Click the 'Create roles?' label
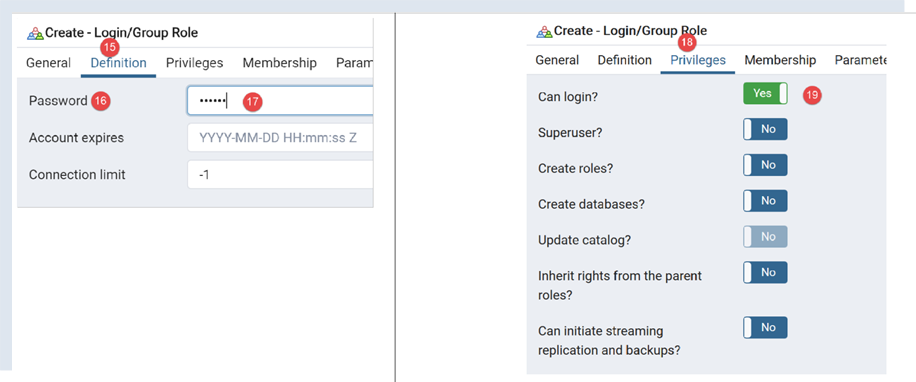The width and height of the screenshot is (916, 382). [575, 169]
